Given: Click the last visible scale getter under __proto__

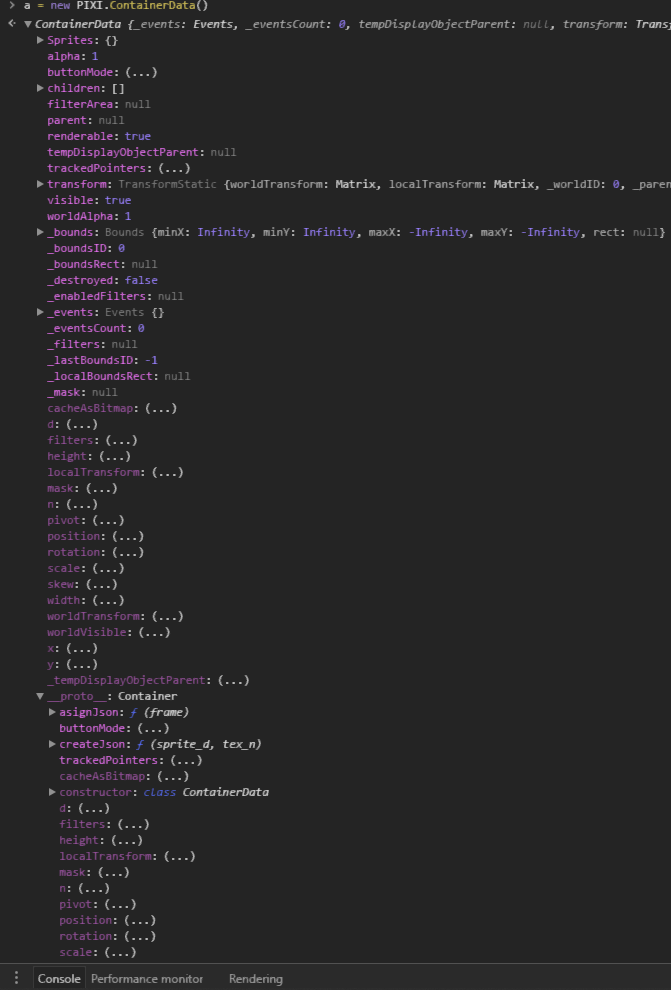Looking at the screenshot, I should pos(121,952).
